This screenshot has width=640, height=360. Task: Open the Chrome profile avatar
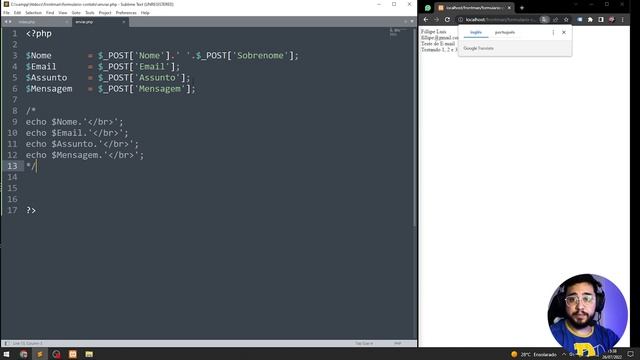[x=612, y=20]
